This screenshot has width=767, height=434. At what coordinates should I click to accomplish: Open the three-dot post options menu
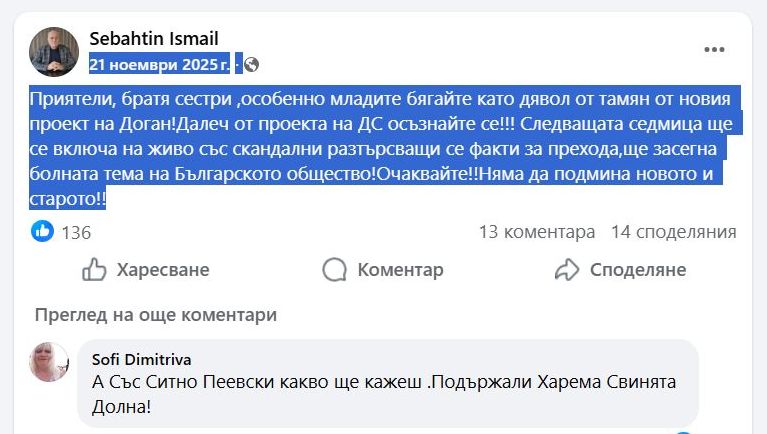pos(714,50)
